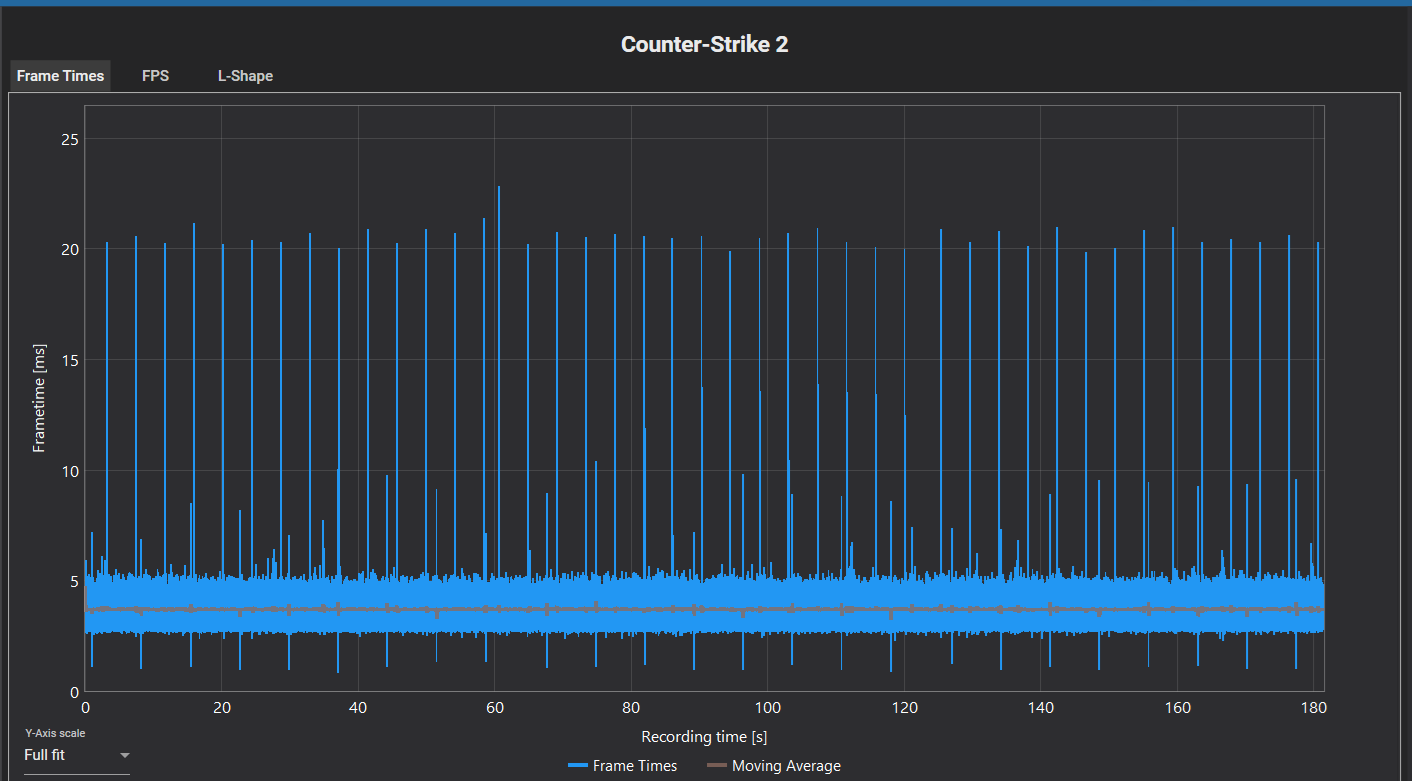
Task: Click the Counter-Strike 2 chart title
Action: (x=705, y=44)
